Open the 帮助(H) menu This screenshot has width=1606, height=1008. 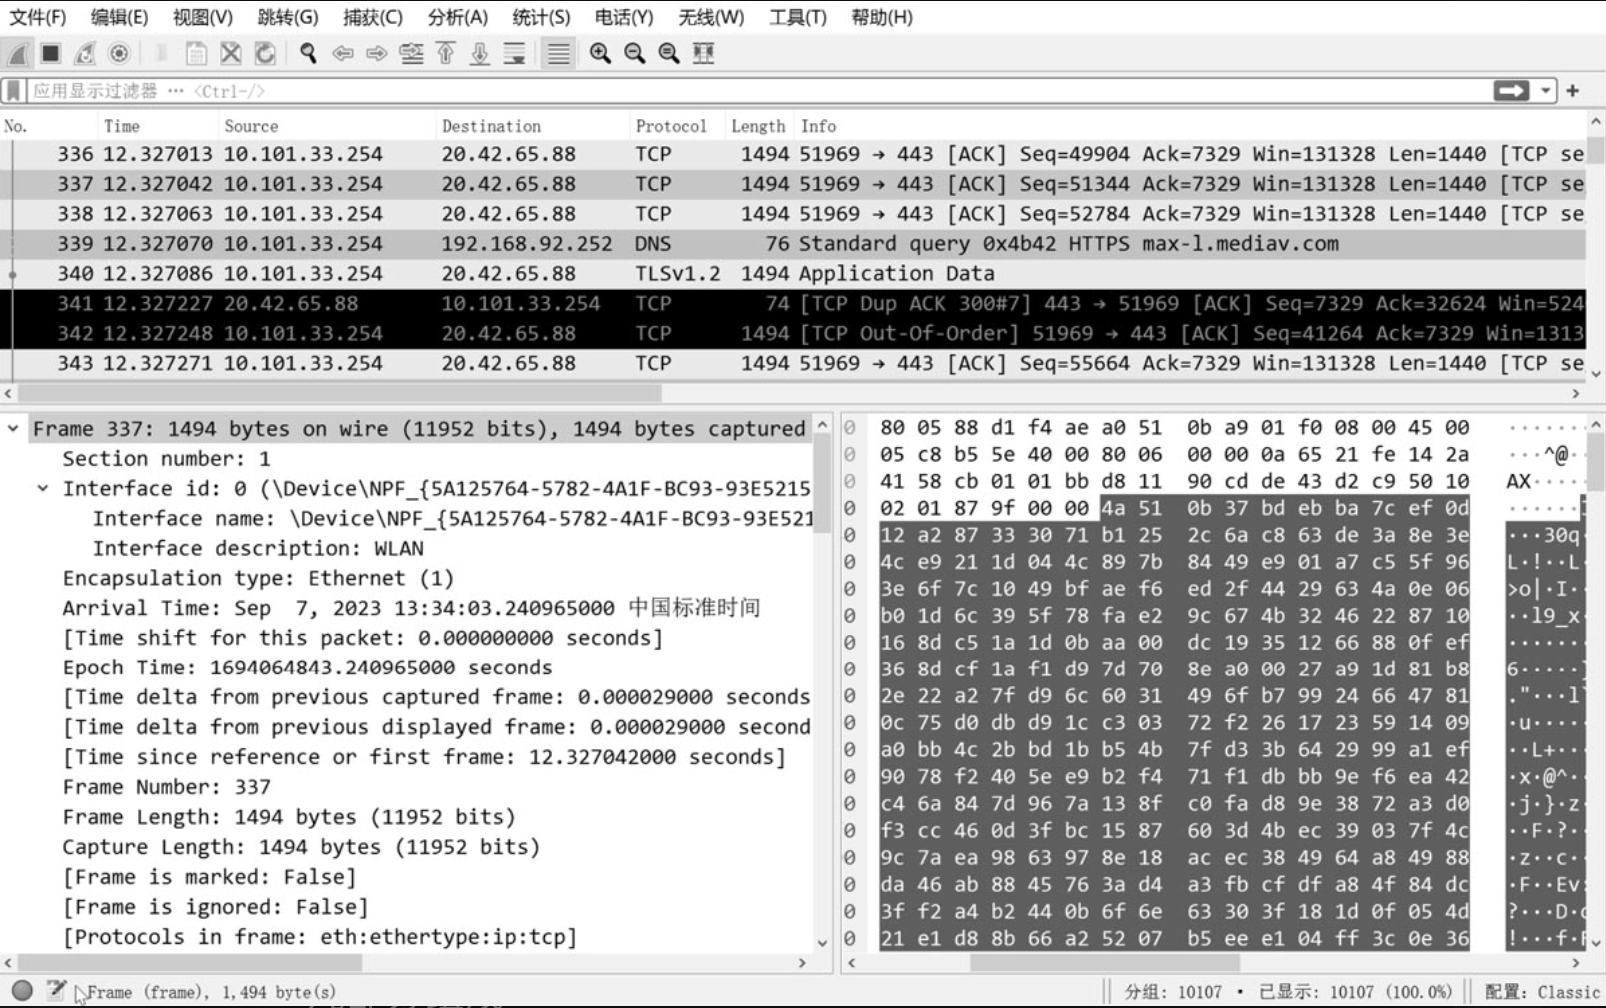click(x=882, y=17)
